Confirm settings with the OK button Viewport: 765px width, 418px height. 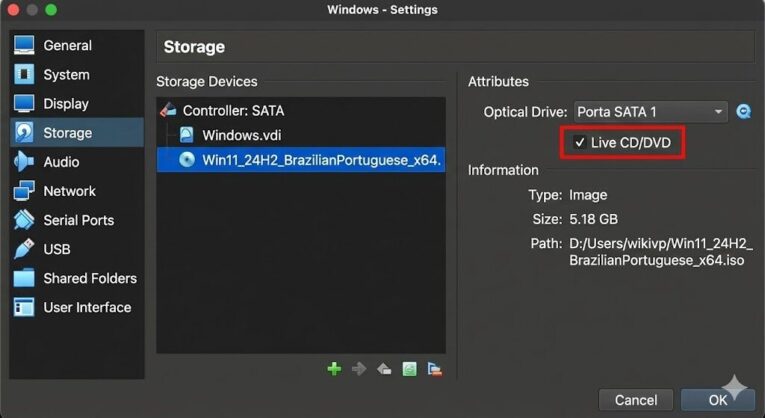717,400
